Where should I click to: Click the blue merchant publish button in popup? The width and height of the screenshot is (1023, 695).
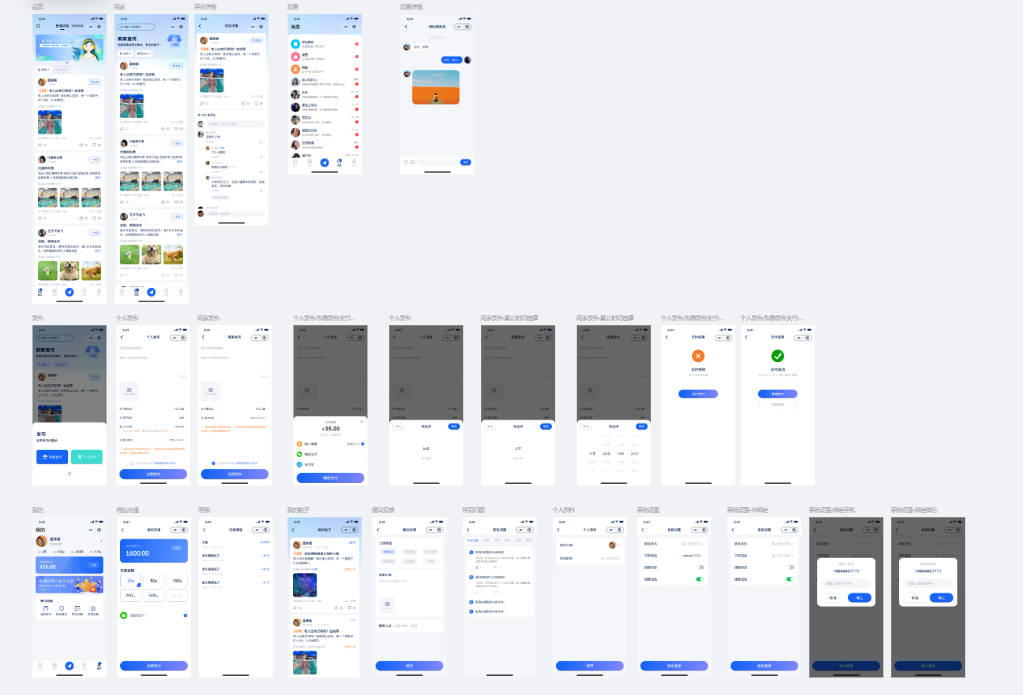50,456
